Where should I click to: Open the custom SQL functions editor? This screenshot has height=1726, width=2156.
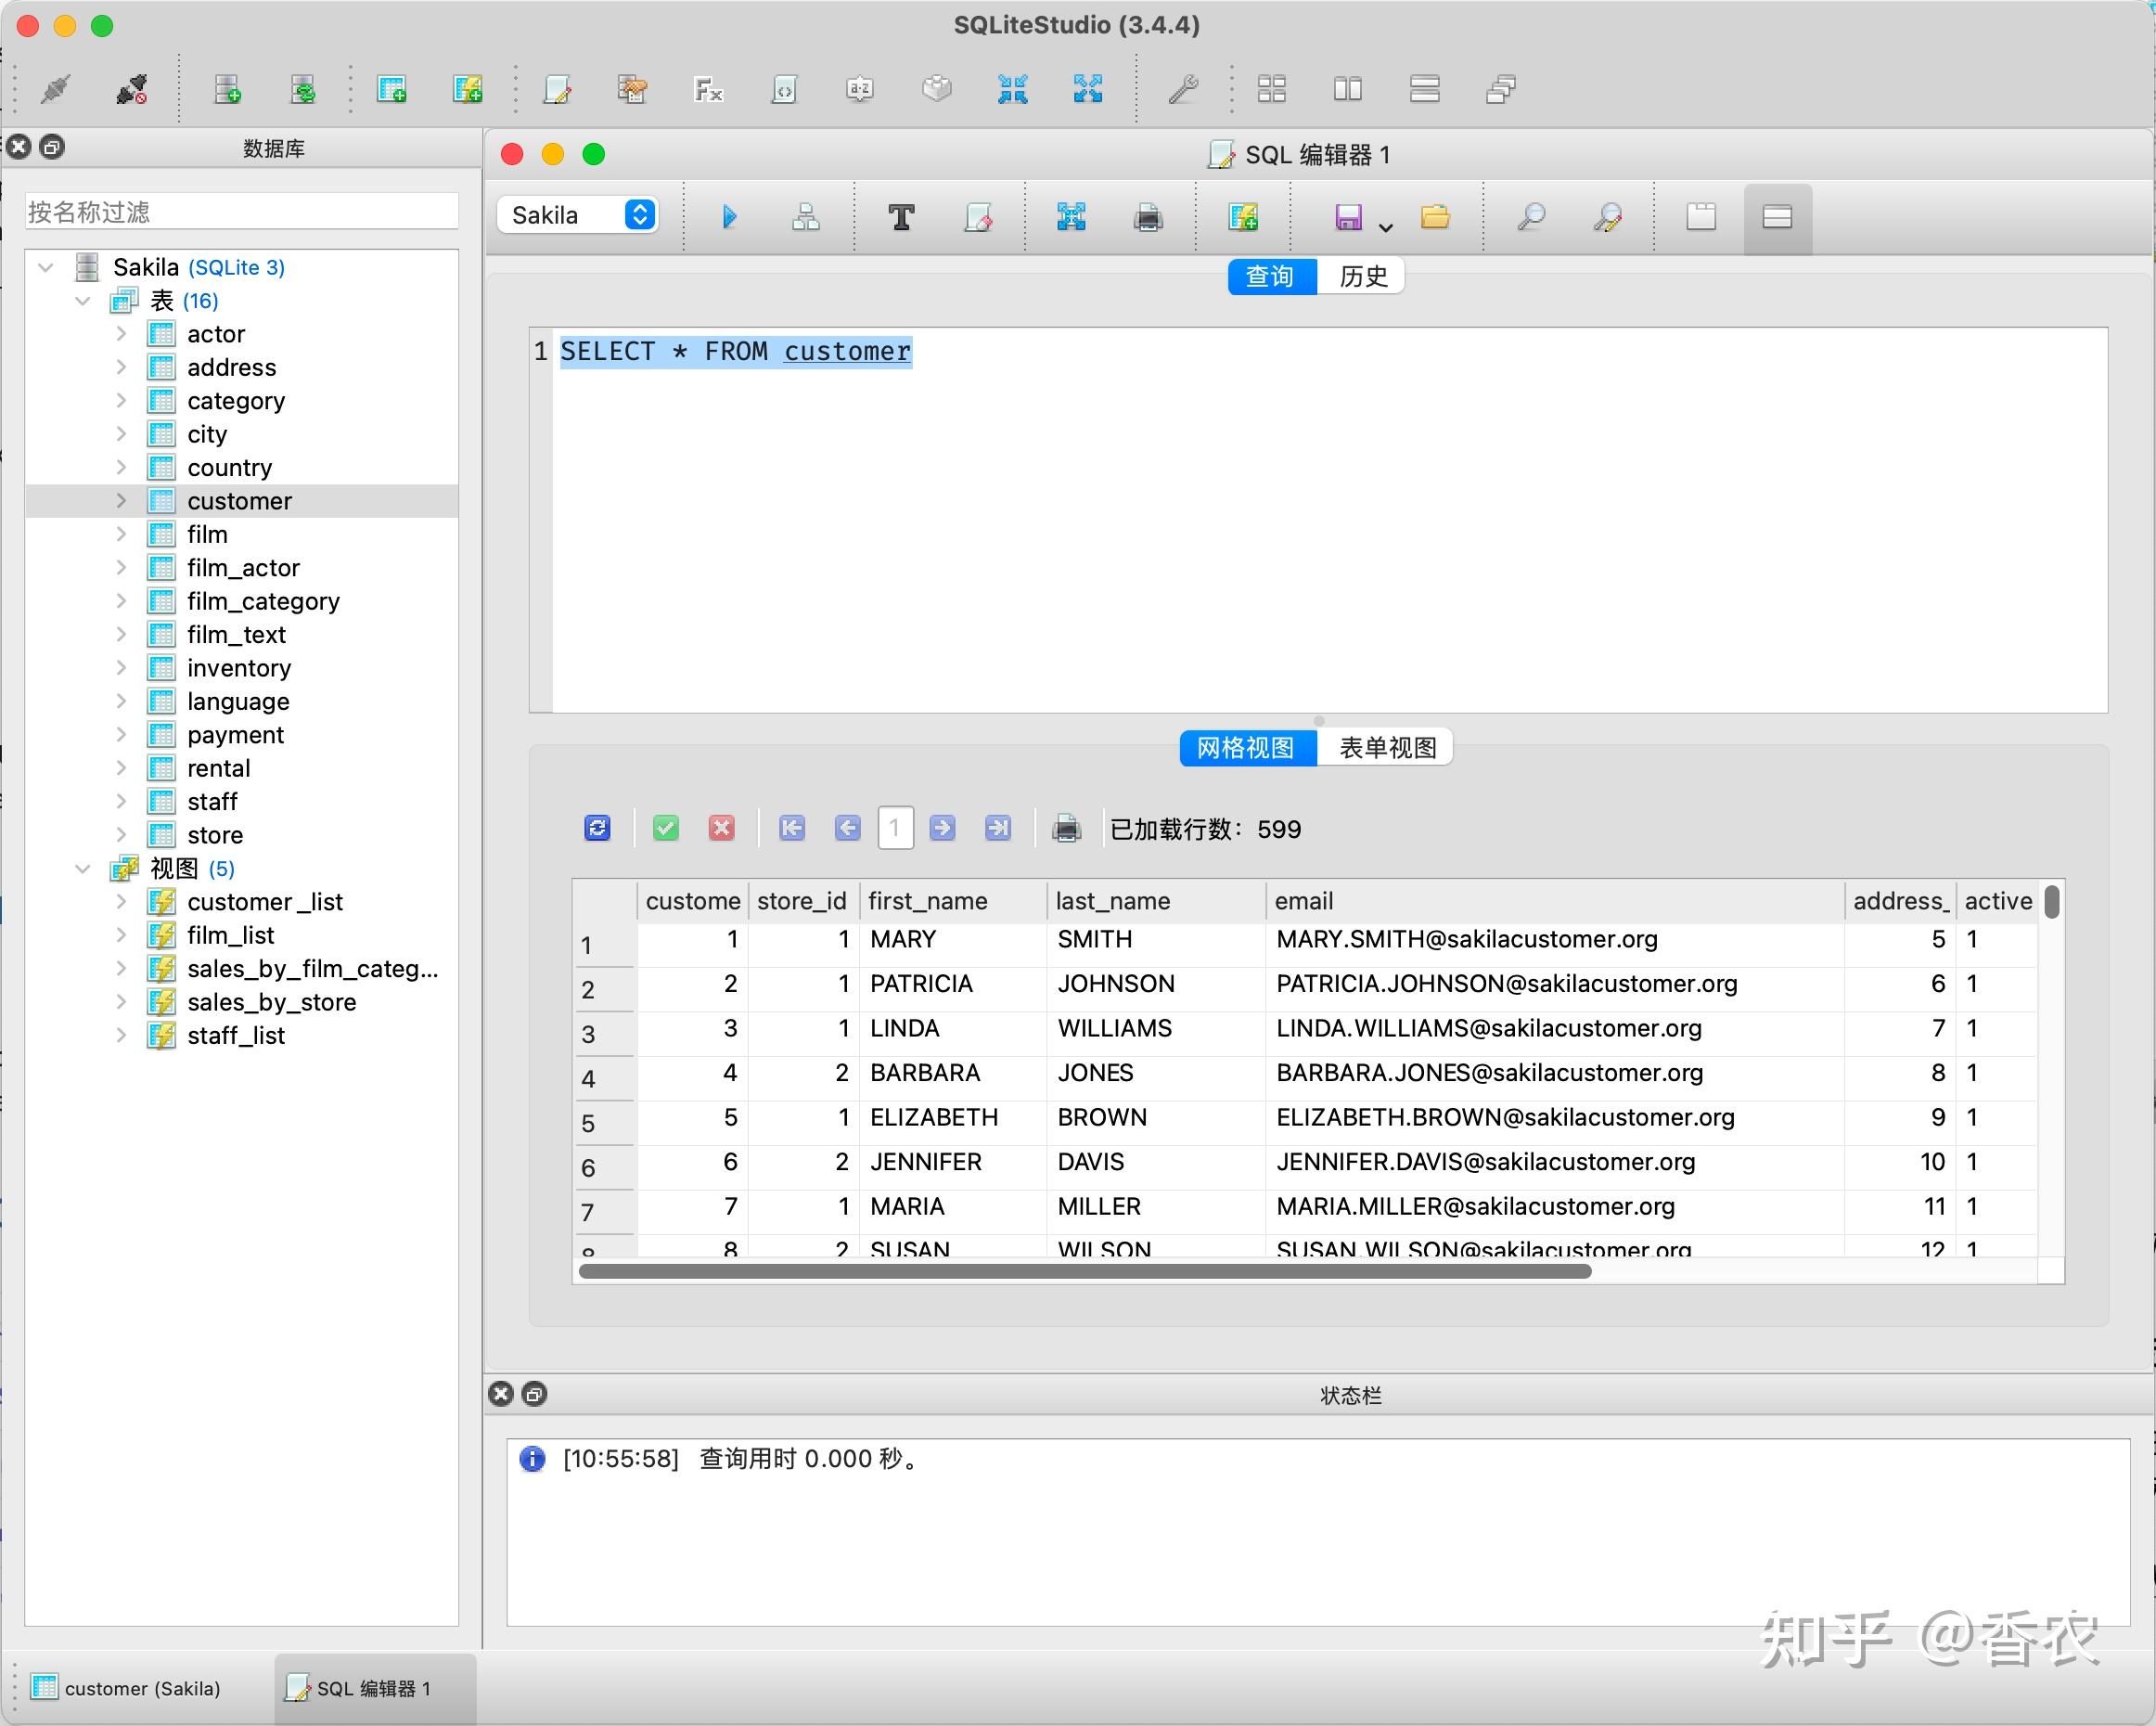coord(708,88)
